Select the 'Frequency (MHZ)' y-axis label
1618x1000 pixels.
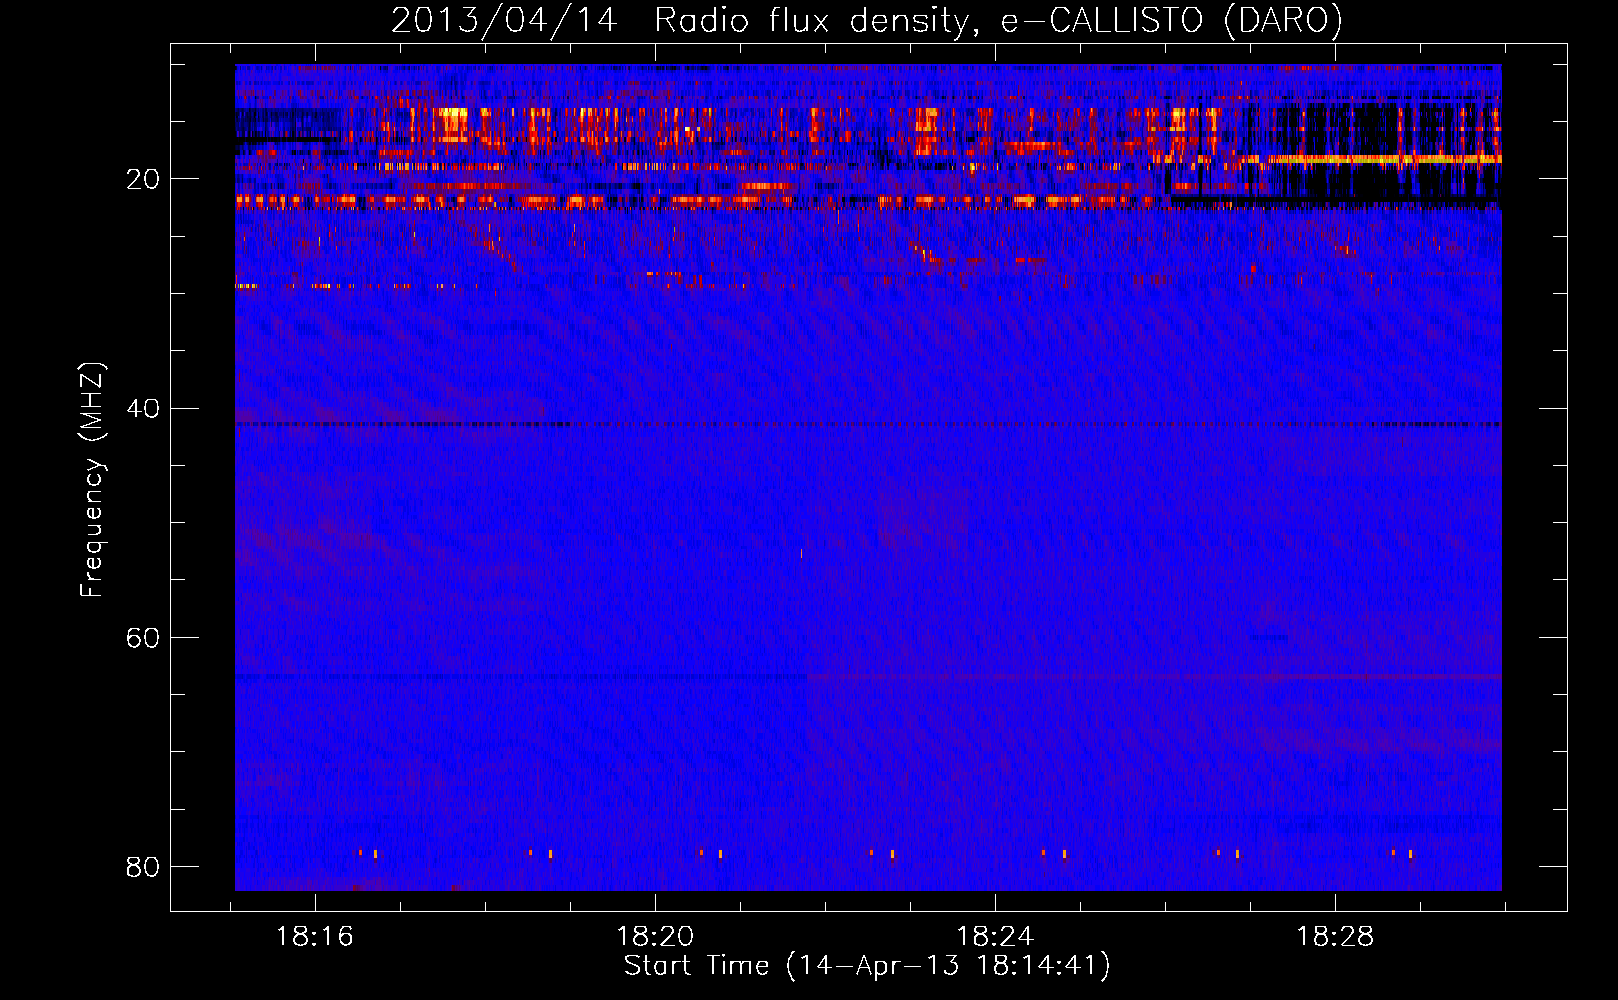(x=92, y=480)
